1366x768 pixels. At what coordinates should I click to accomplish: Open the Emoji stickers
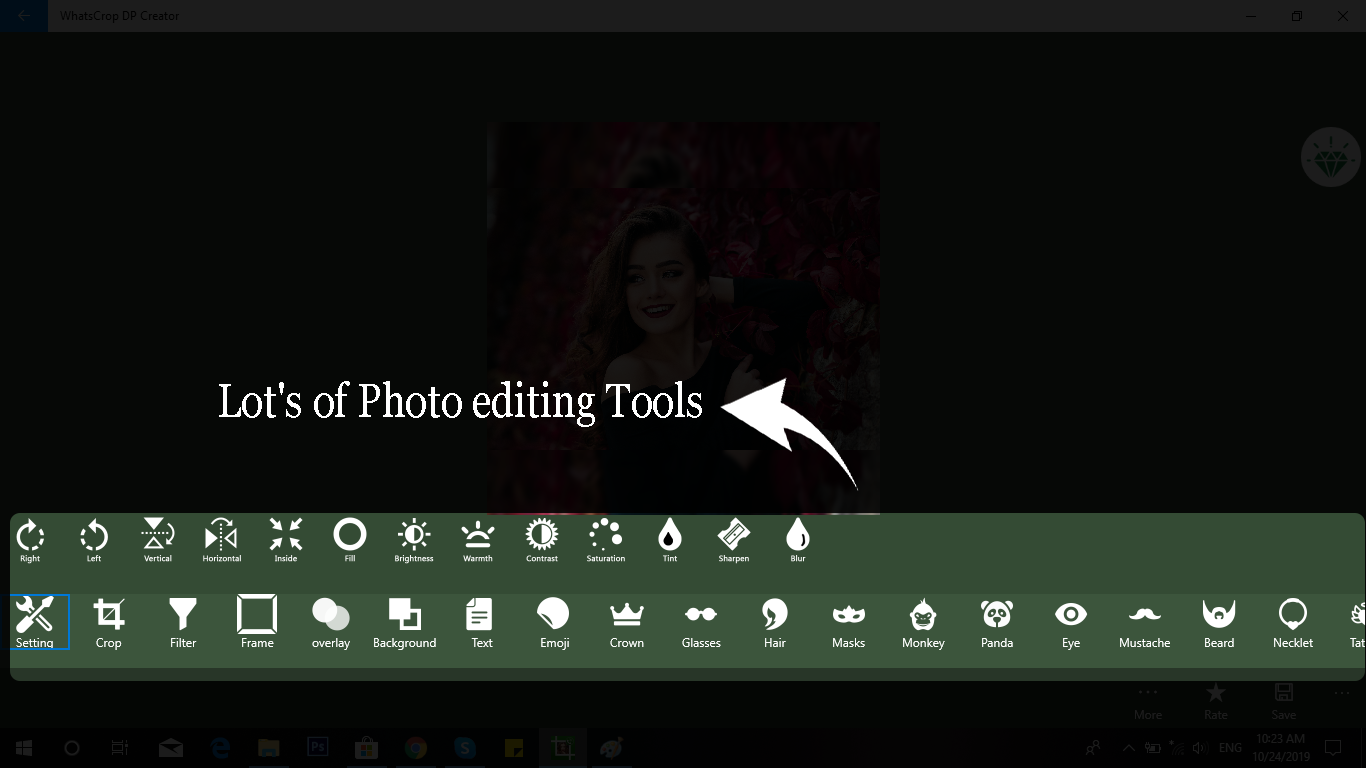(554, 622)
